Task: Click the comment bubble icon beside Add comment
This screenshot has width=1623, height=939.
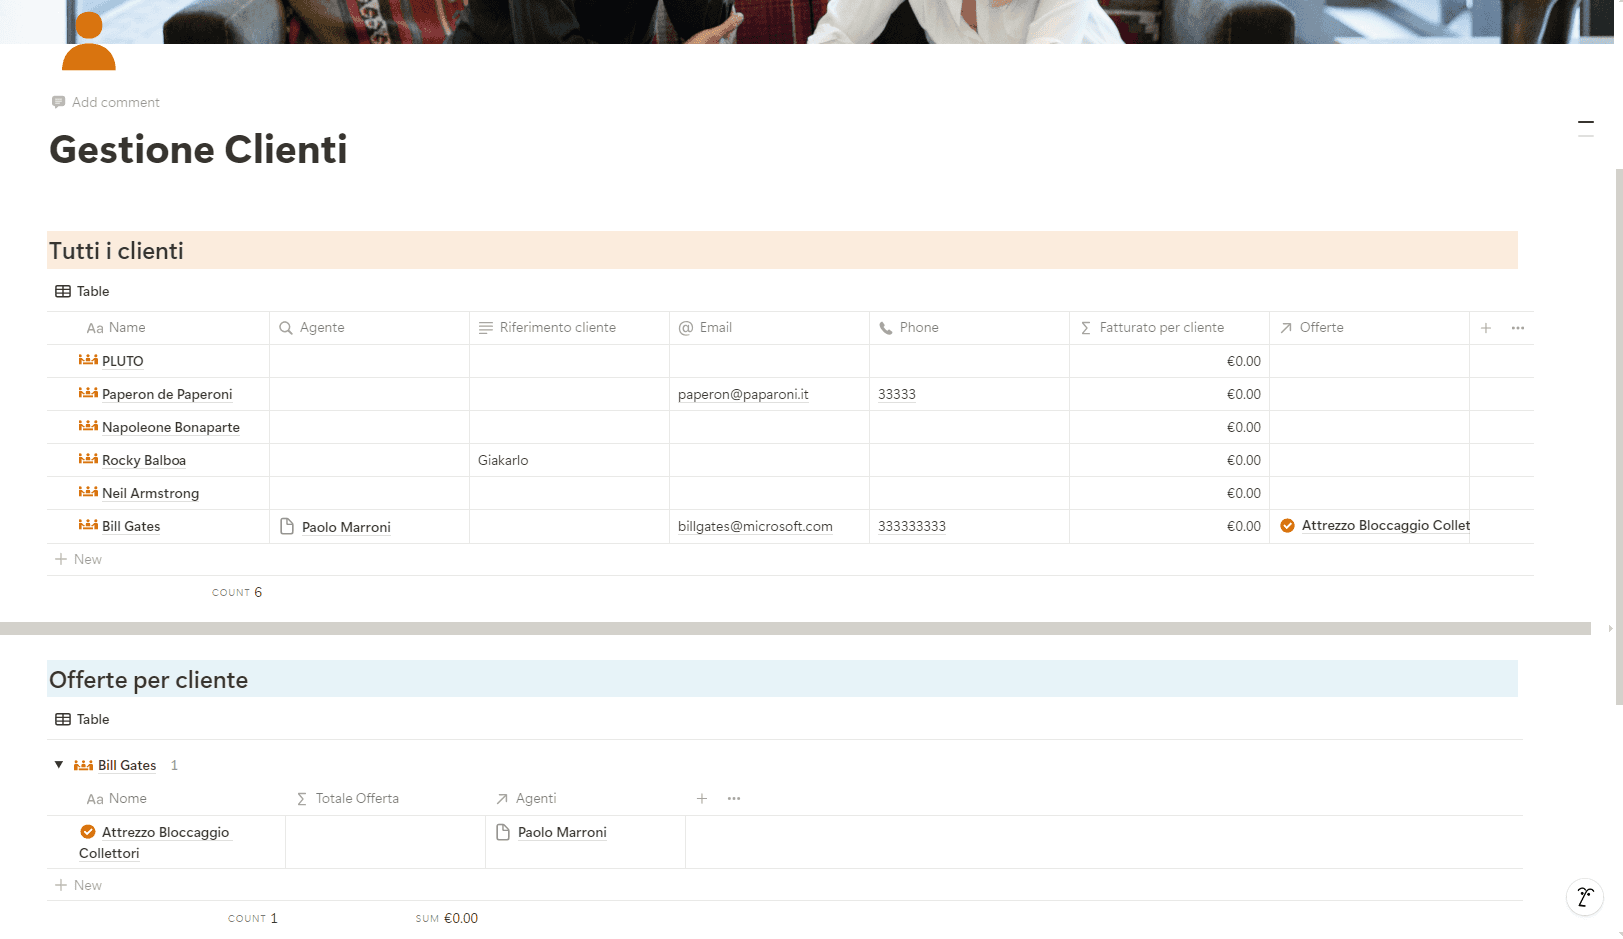Action: (x=58, y=101)
